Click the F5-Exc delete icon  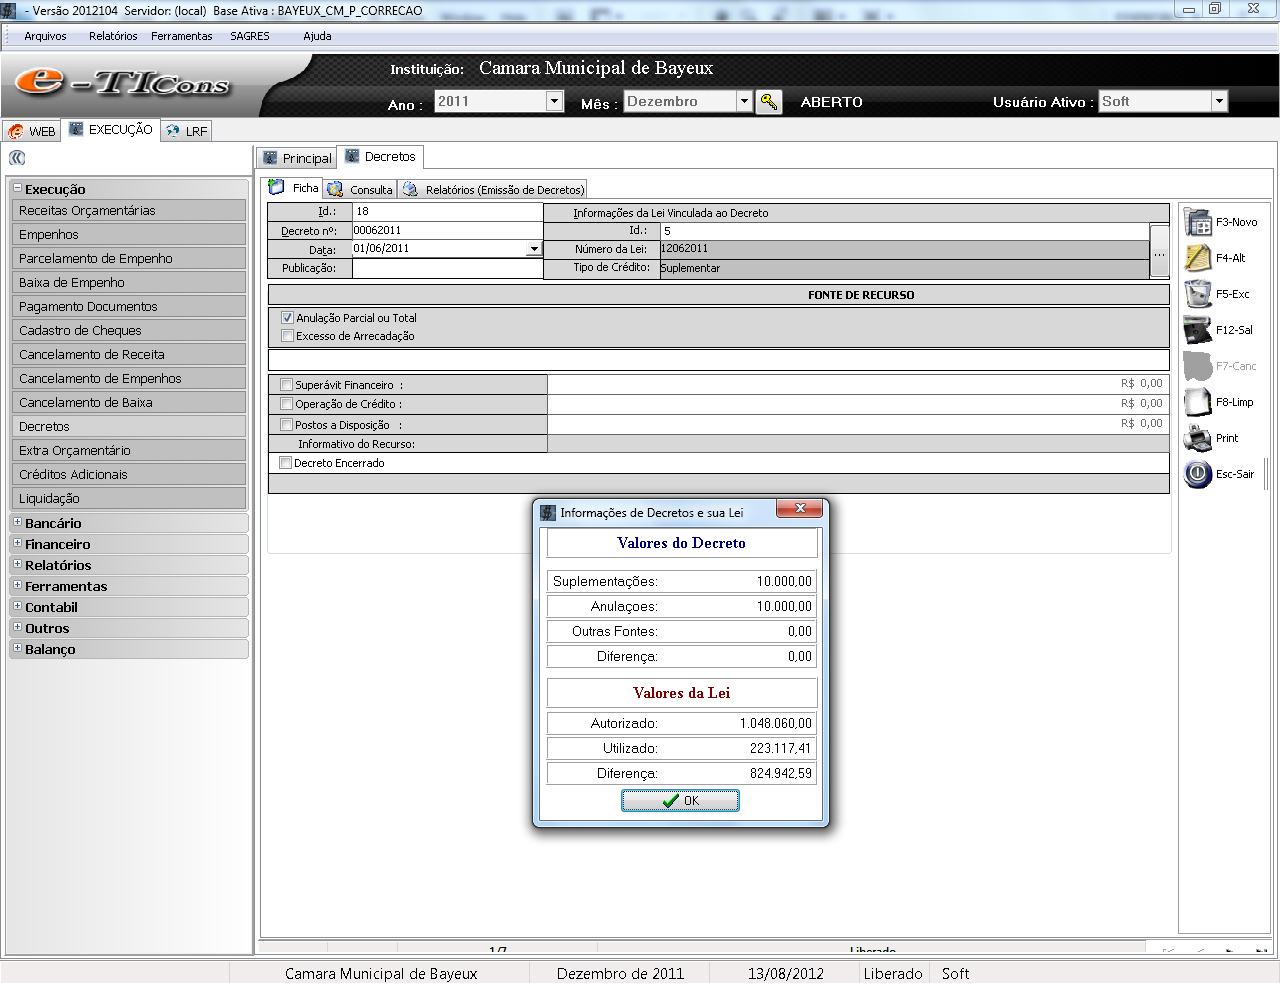[1198, 294]
